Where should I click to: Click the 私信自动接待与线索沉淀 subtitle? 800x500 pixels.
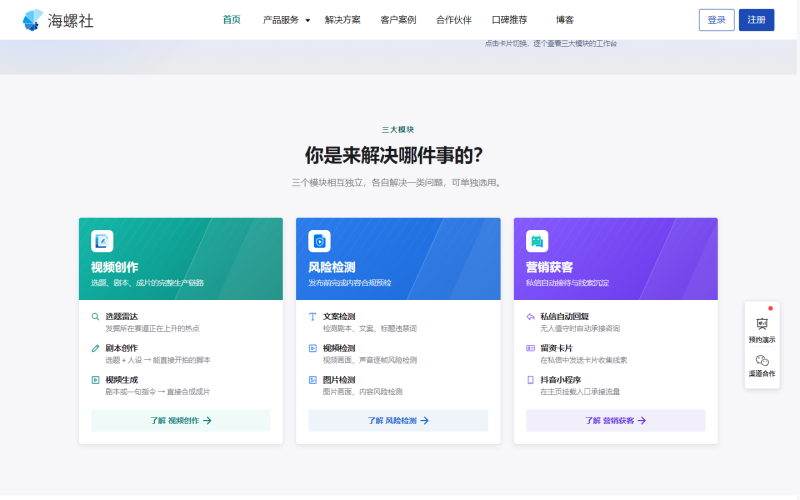[x=567, y=283]
